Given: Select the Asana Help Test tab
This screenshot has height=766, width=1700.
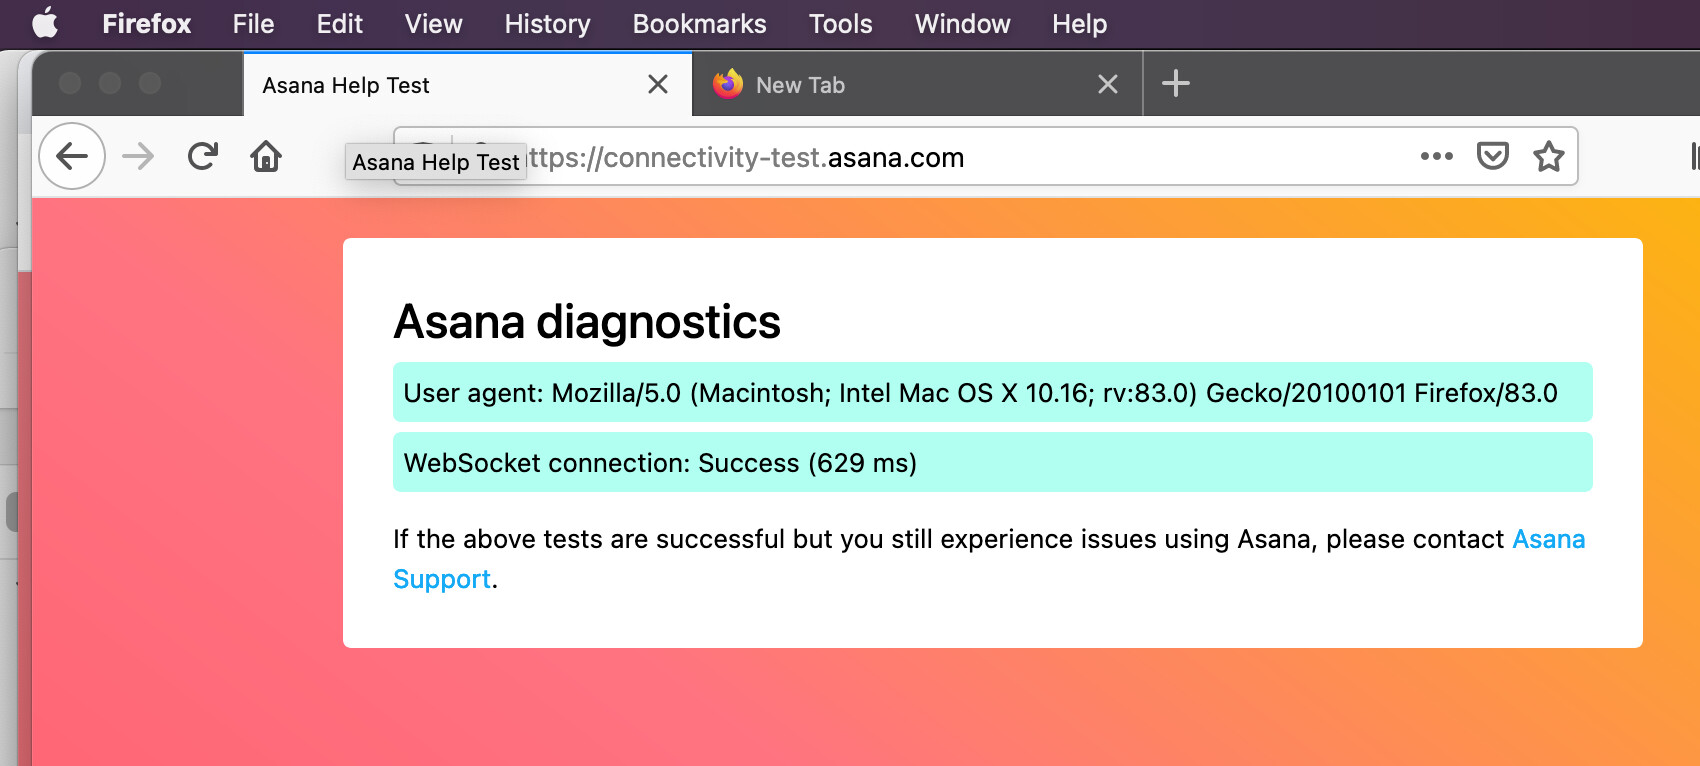Looking at the screenshot, I should (400, 85).
